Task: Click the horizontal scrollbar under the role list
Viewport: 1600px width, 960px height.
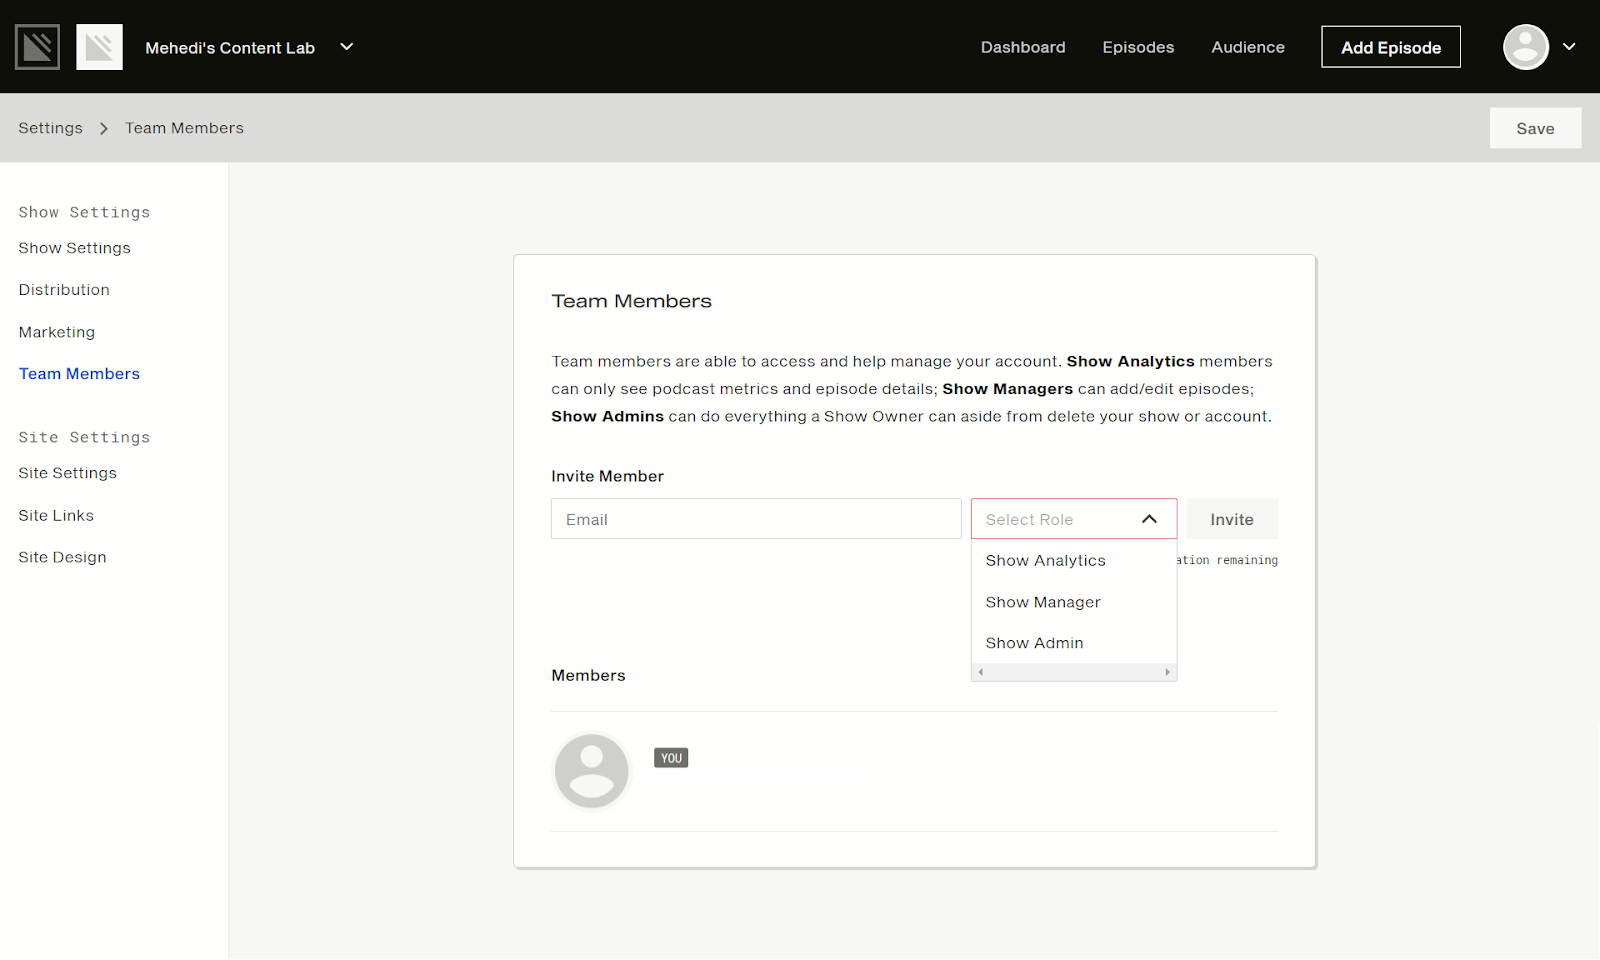Action: point(1073,671)
